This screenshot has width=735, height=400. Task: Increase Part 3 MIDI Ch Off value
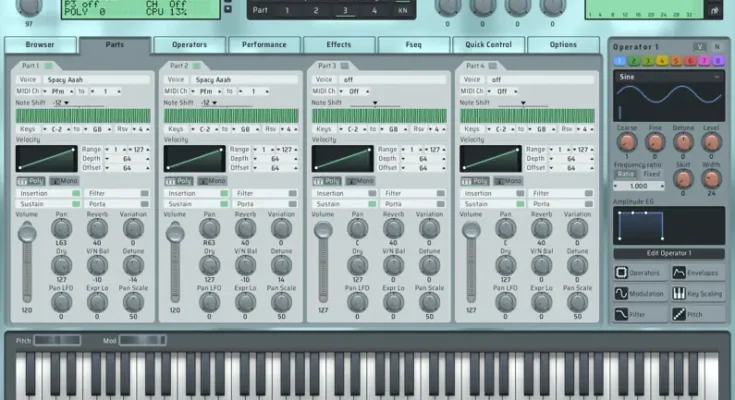[368, 91]
